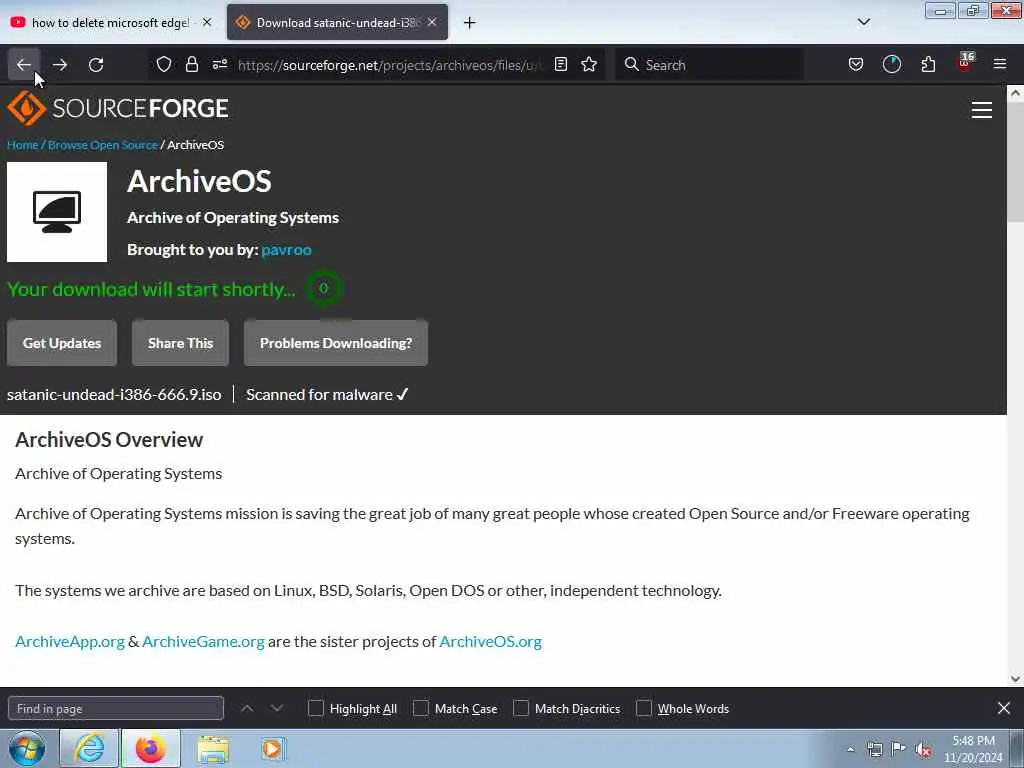Go to previous find result arrow
Image resolution: width=1024 pixels, height=768 pixels.
point(247,709)
